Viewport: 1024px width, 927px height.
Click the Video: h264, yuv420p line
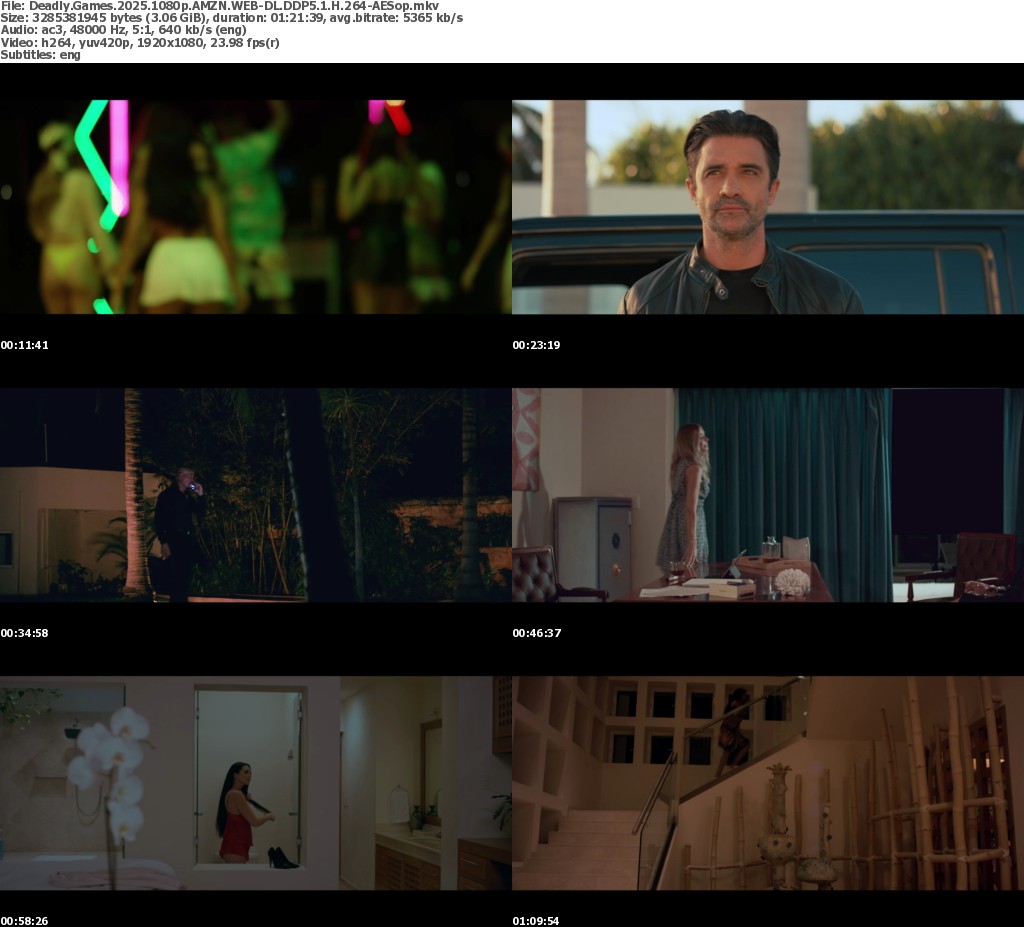click(x=140, y=43)
